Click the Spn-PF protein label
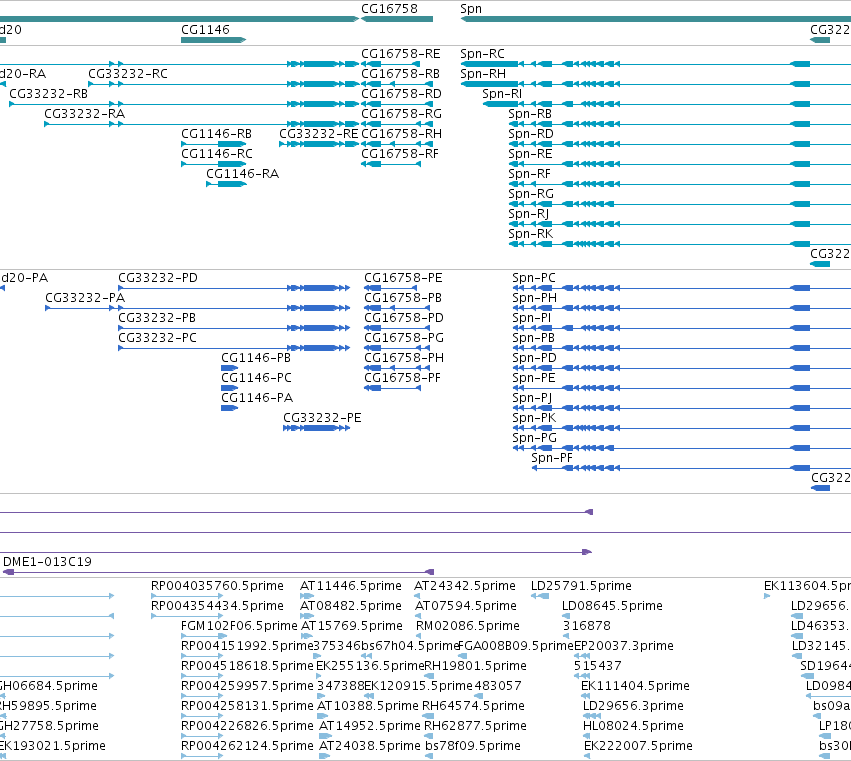The width and height of the screenshot is (851, 761). pos(551,458)
